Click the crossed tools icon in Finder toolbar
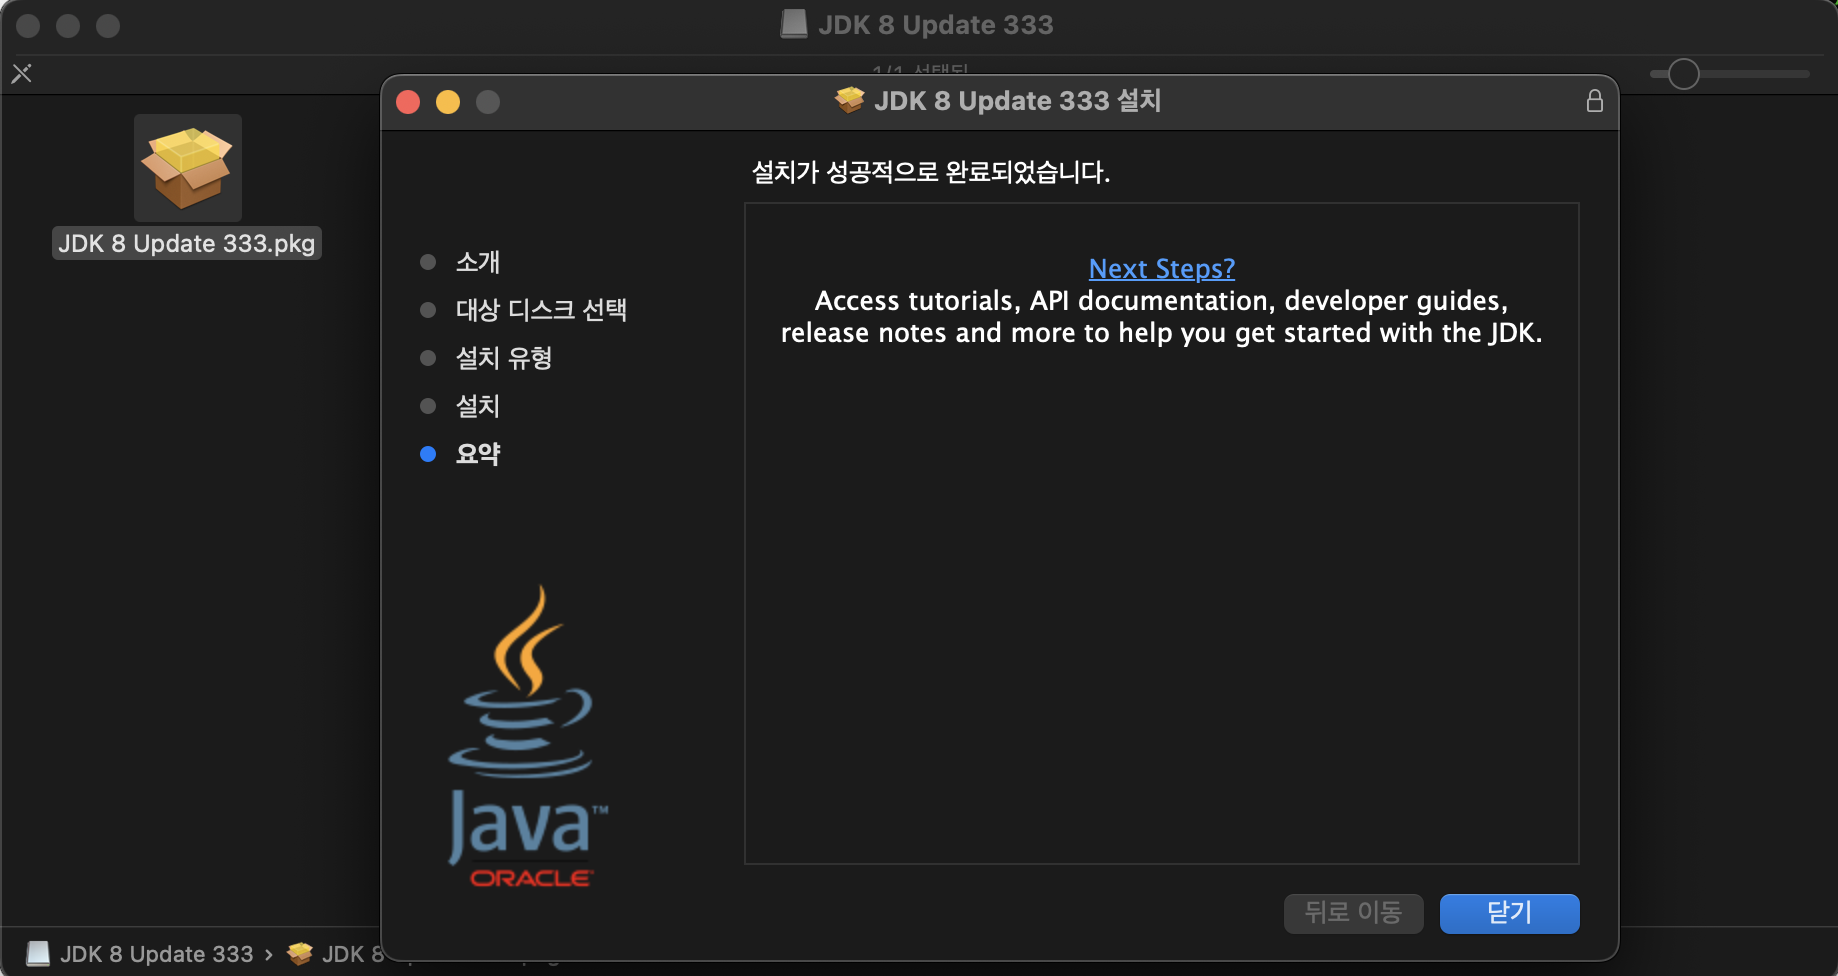 [21, 73]
